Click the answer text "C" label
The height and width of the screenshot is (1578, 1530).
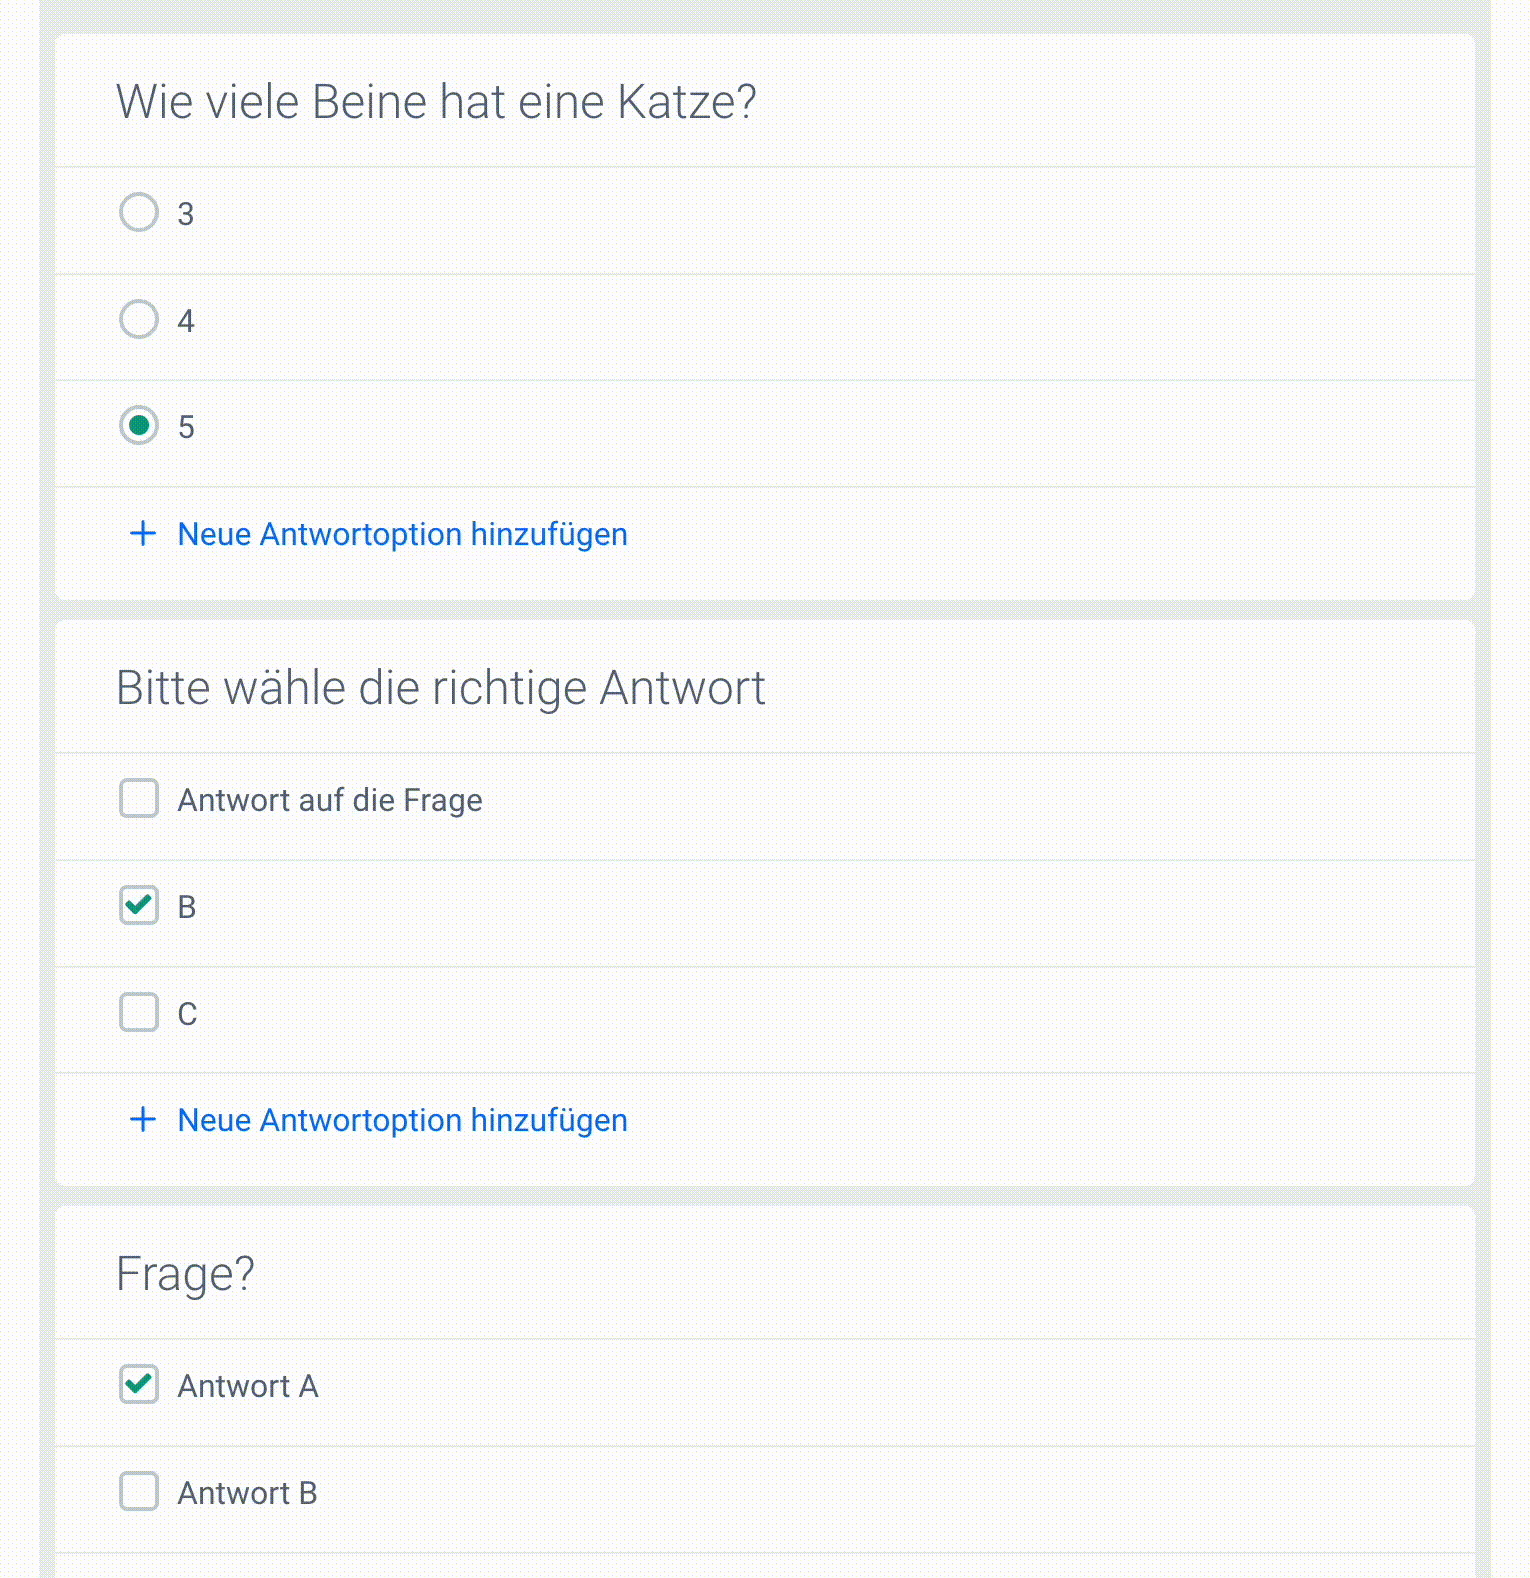point(187,1014)
